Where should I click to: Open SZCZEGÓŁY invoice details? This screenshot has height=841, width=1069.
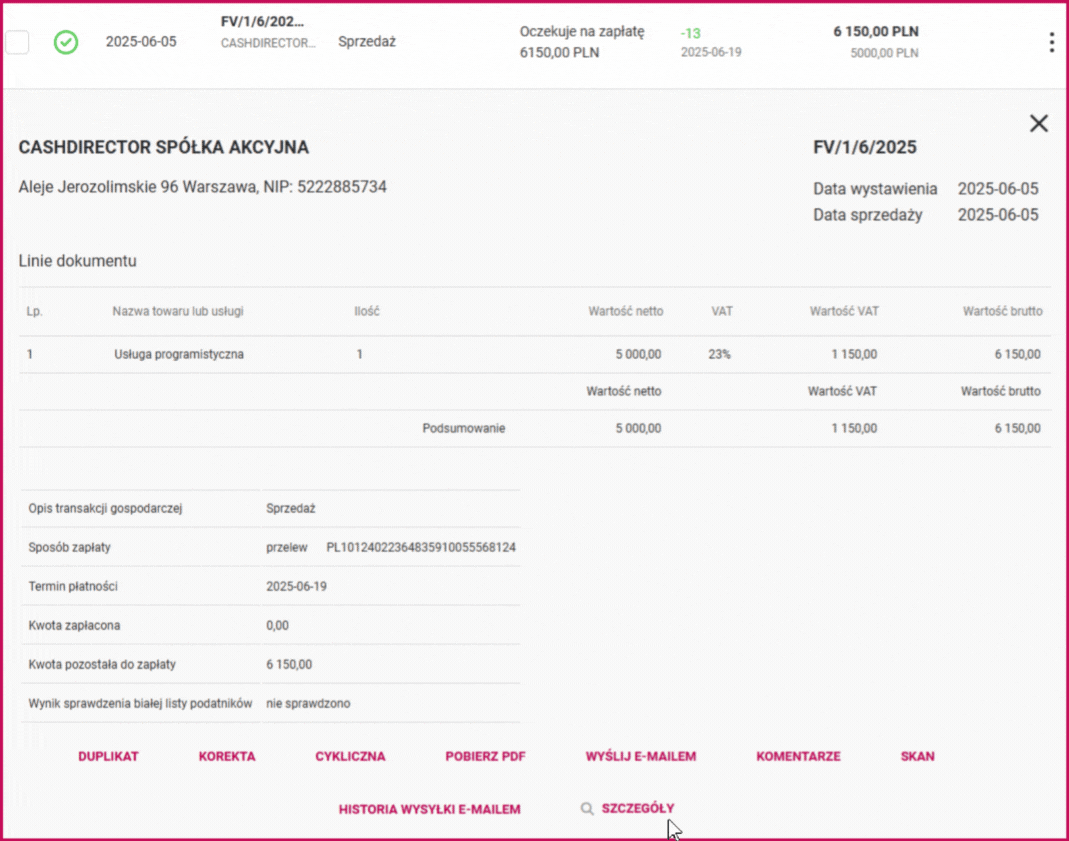tap(637, 808)
